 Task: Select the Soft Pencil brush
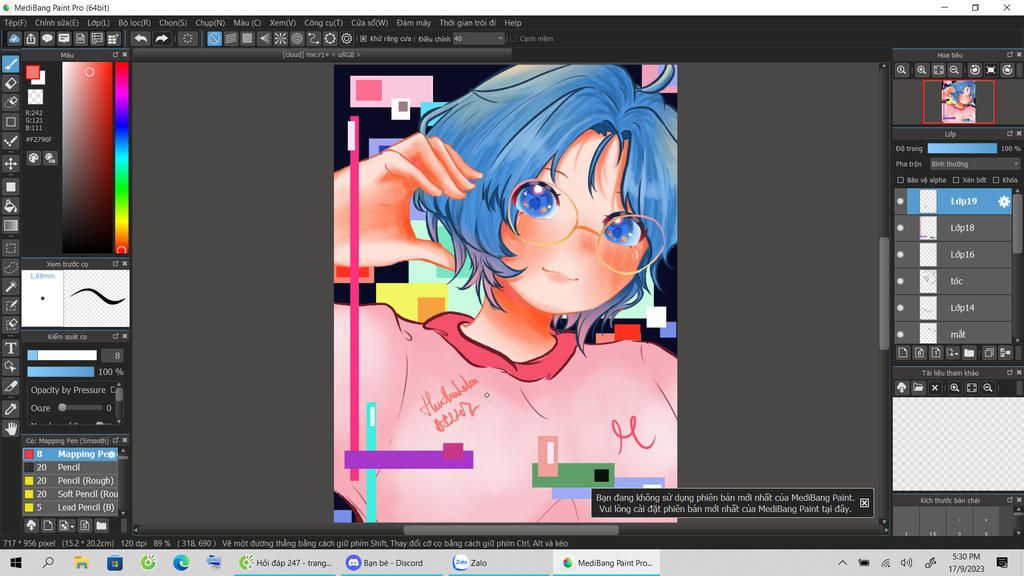pos(71,494)
